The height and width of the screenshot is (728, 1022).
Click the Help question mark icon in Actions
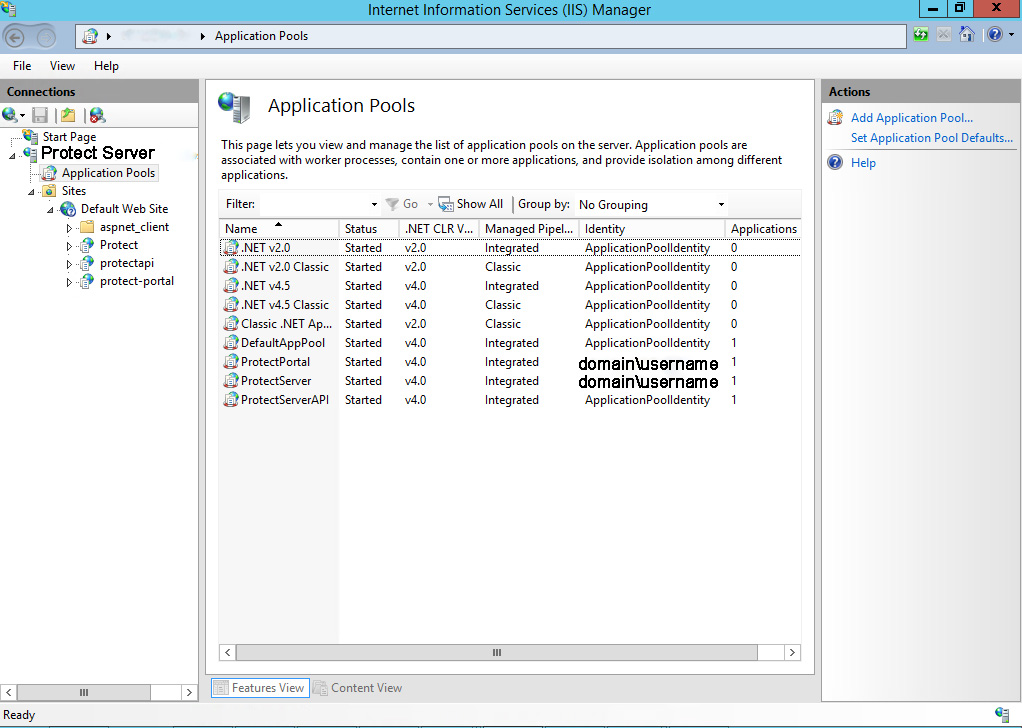pyautogui.click(x=835, y=162)
